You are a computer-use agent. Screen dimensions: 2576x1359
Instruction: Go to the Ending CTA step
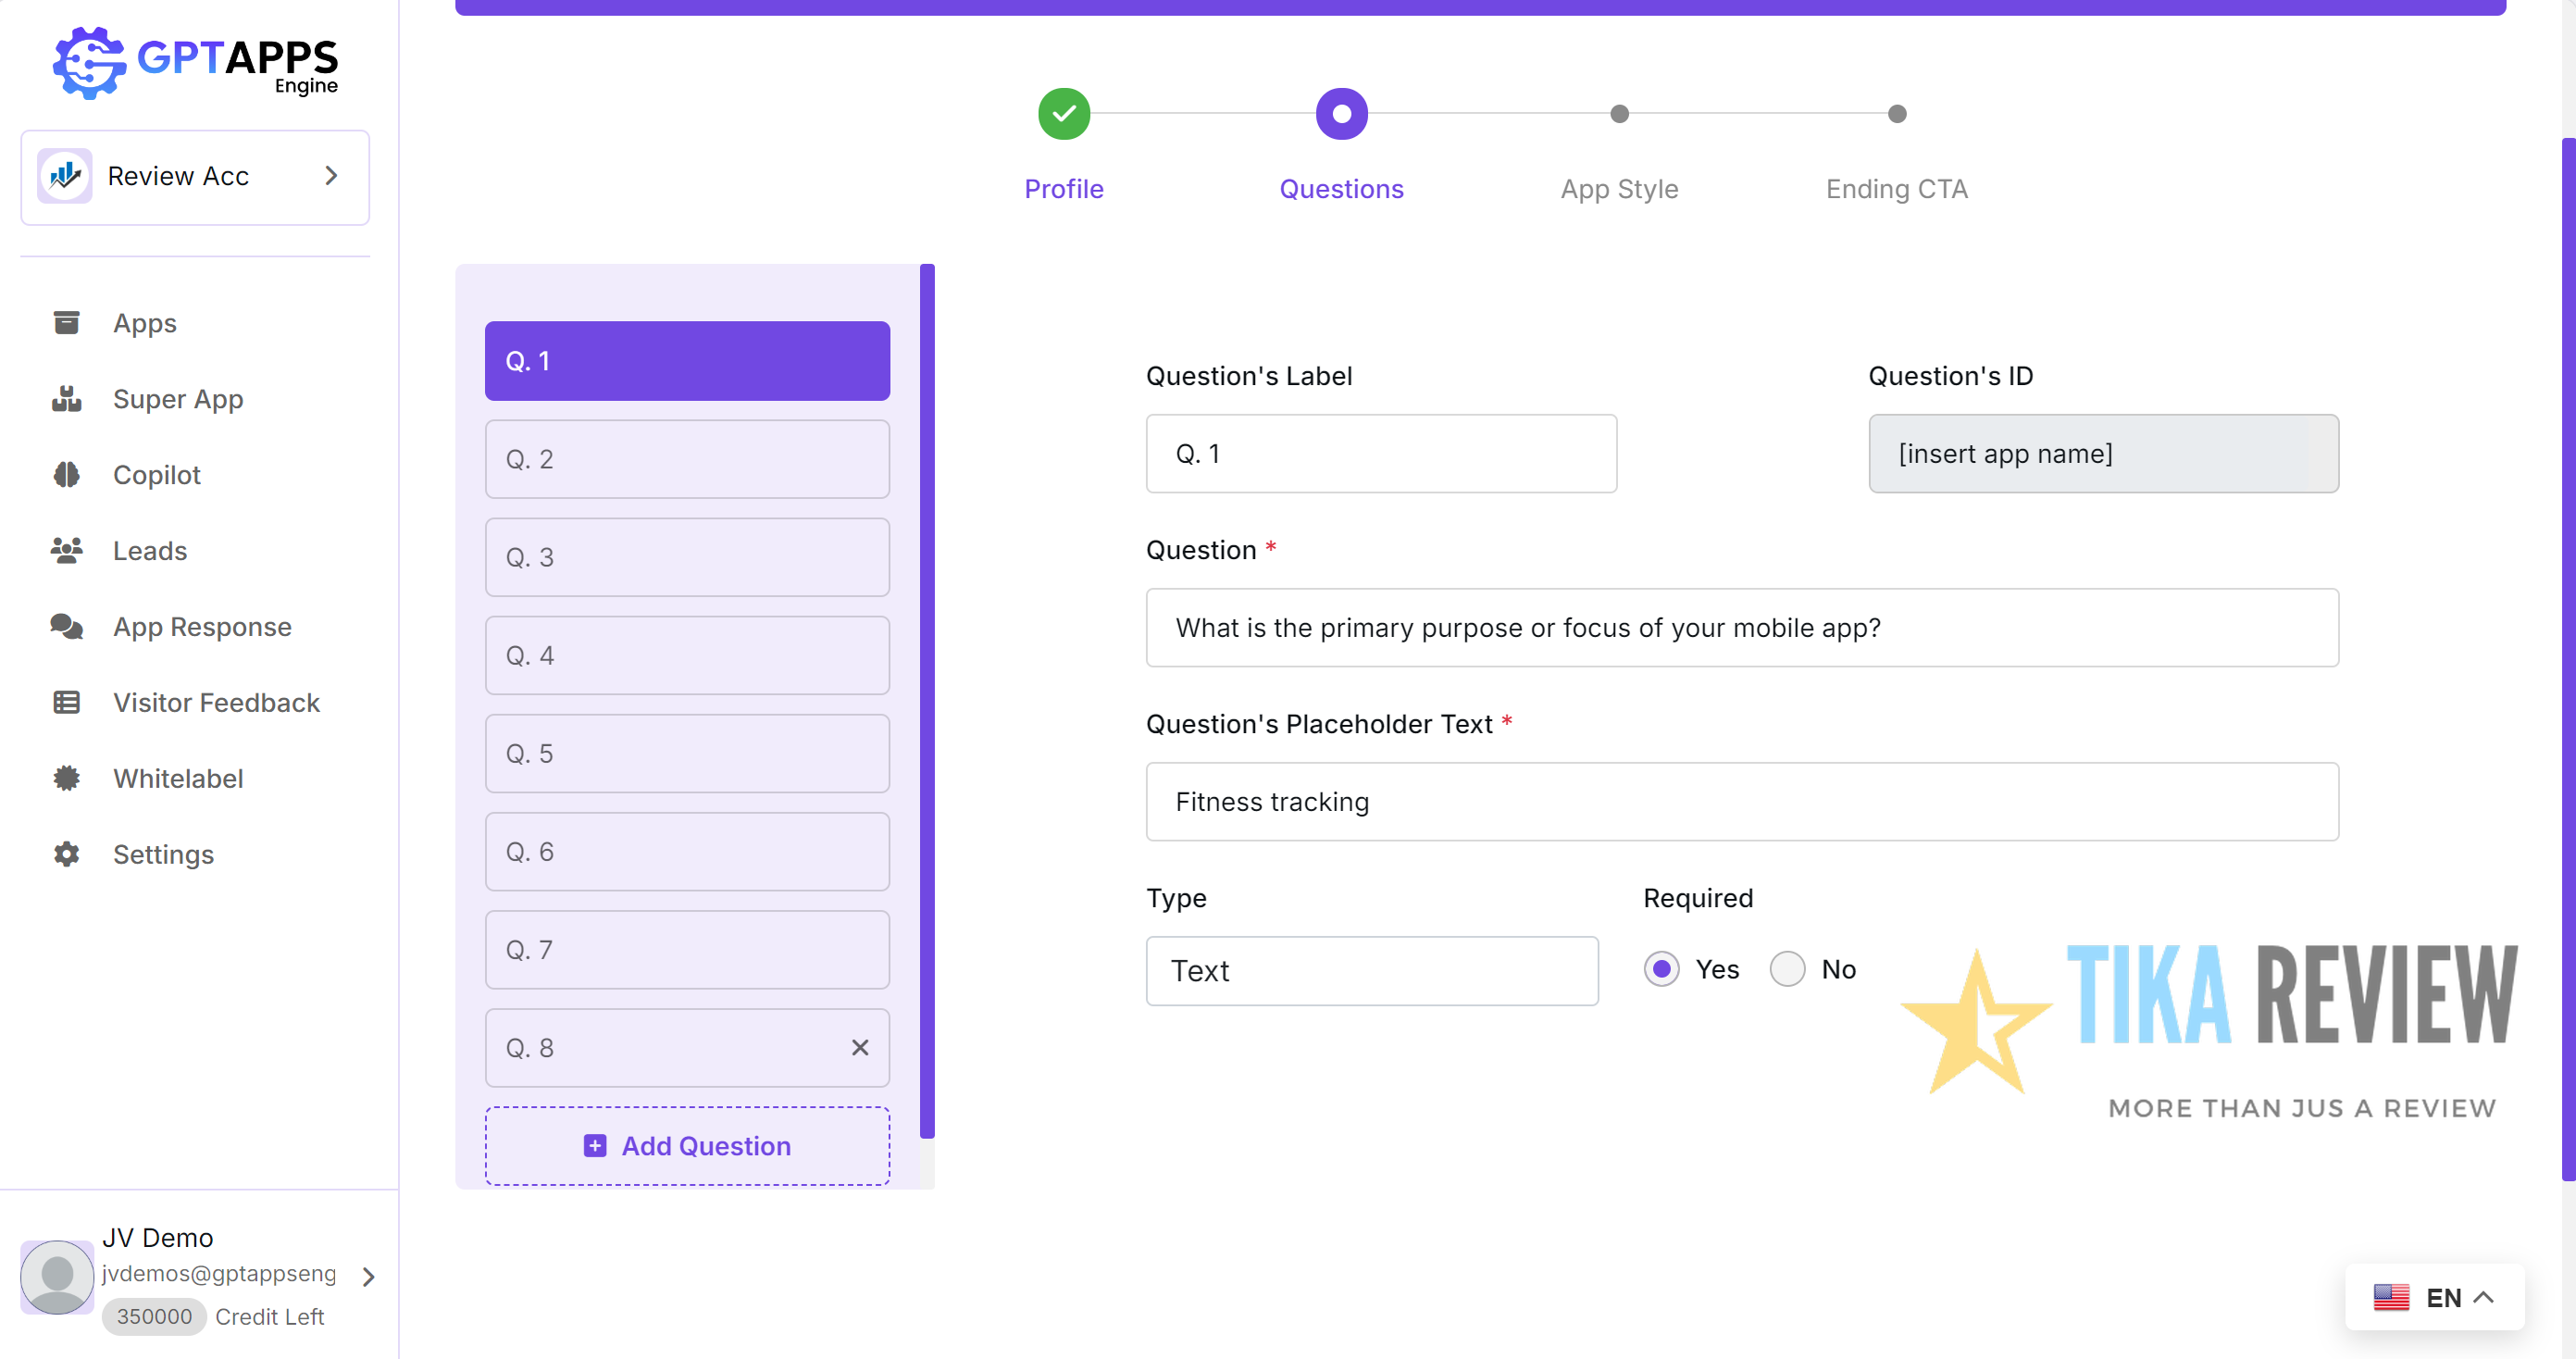pyautogui.click(x=1896, y=113)
